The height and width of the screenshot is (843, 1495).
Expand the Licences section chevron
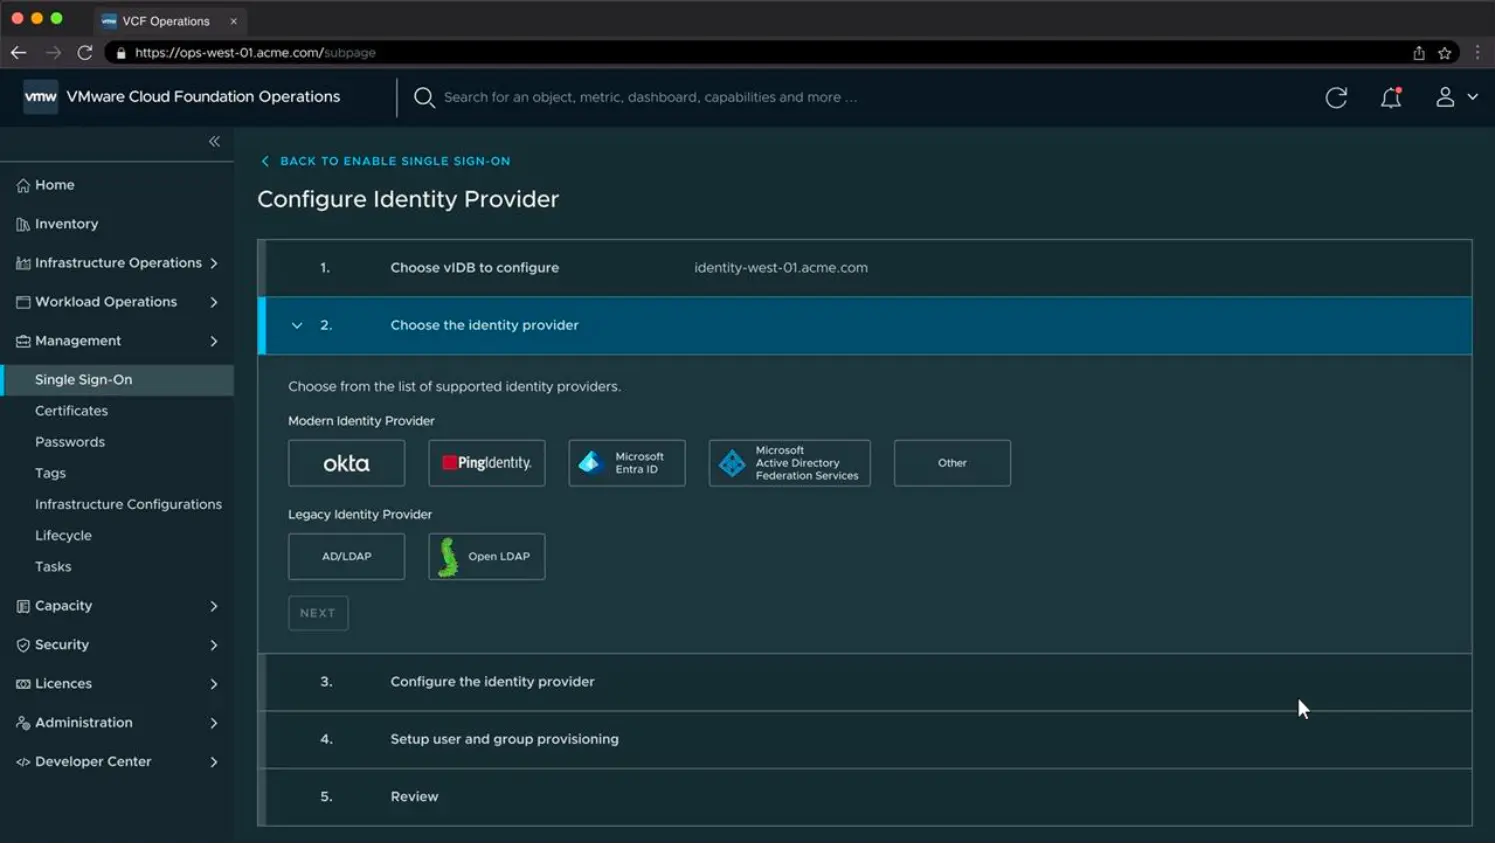(214, 684)
